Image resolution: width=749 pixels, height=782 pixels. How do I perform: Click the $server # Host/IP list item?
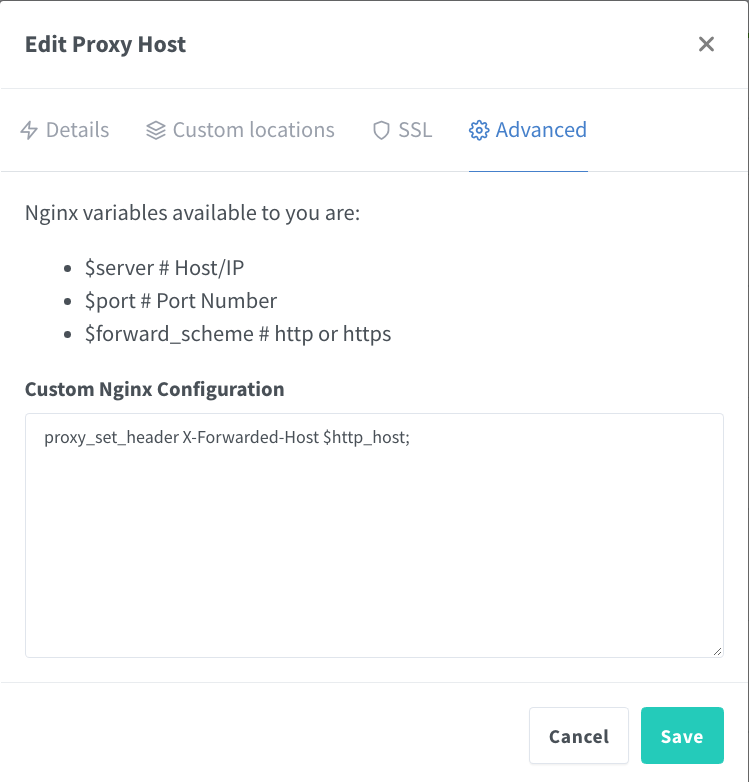[164, 268]
